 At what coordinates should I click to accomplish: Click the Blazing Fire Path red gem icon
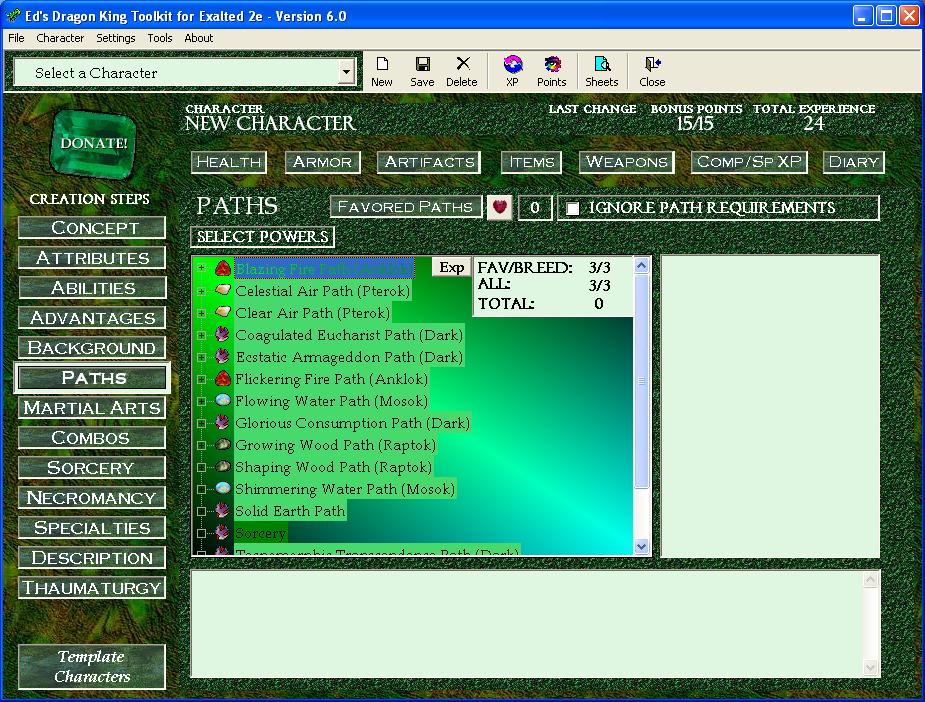pyautogui.click(x=222, y=268)
